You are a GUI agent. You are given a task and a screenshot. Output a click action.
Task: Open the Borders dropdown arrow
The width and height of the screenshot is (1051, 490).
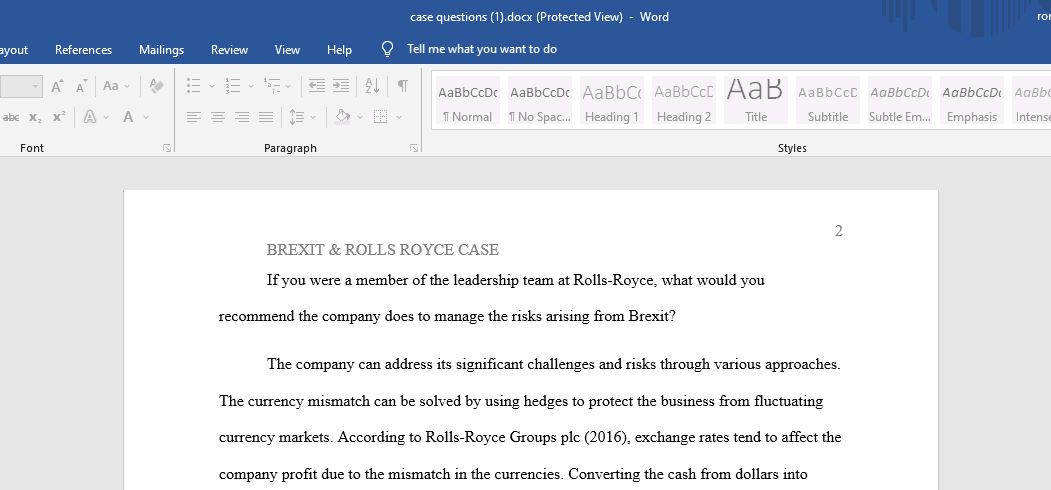(399, 117)
